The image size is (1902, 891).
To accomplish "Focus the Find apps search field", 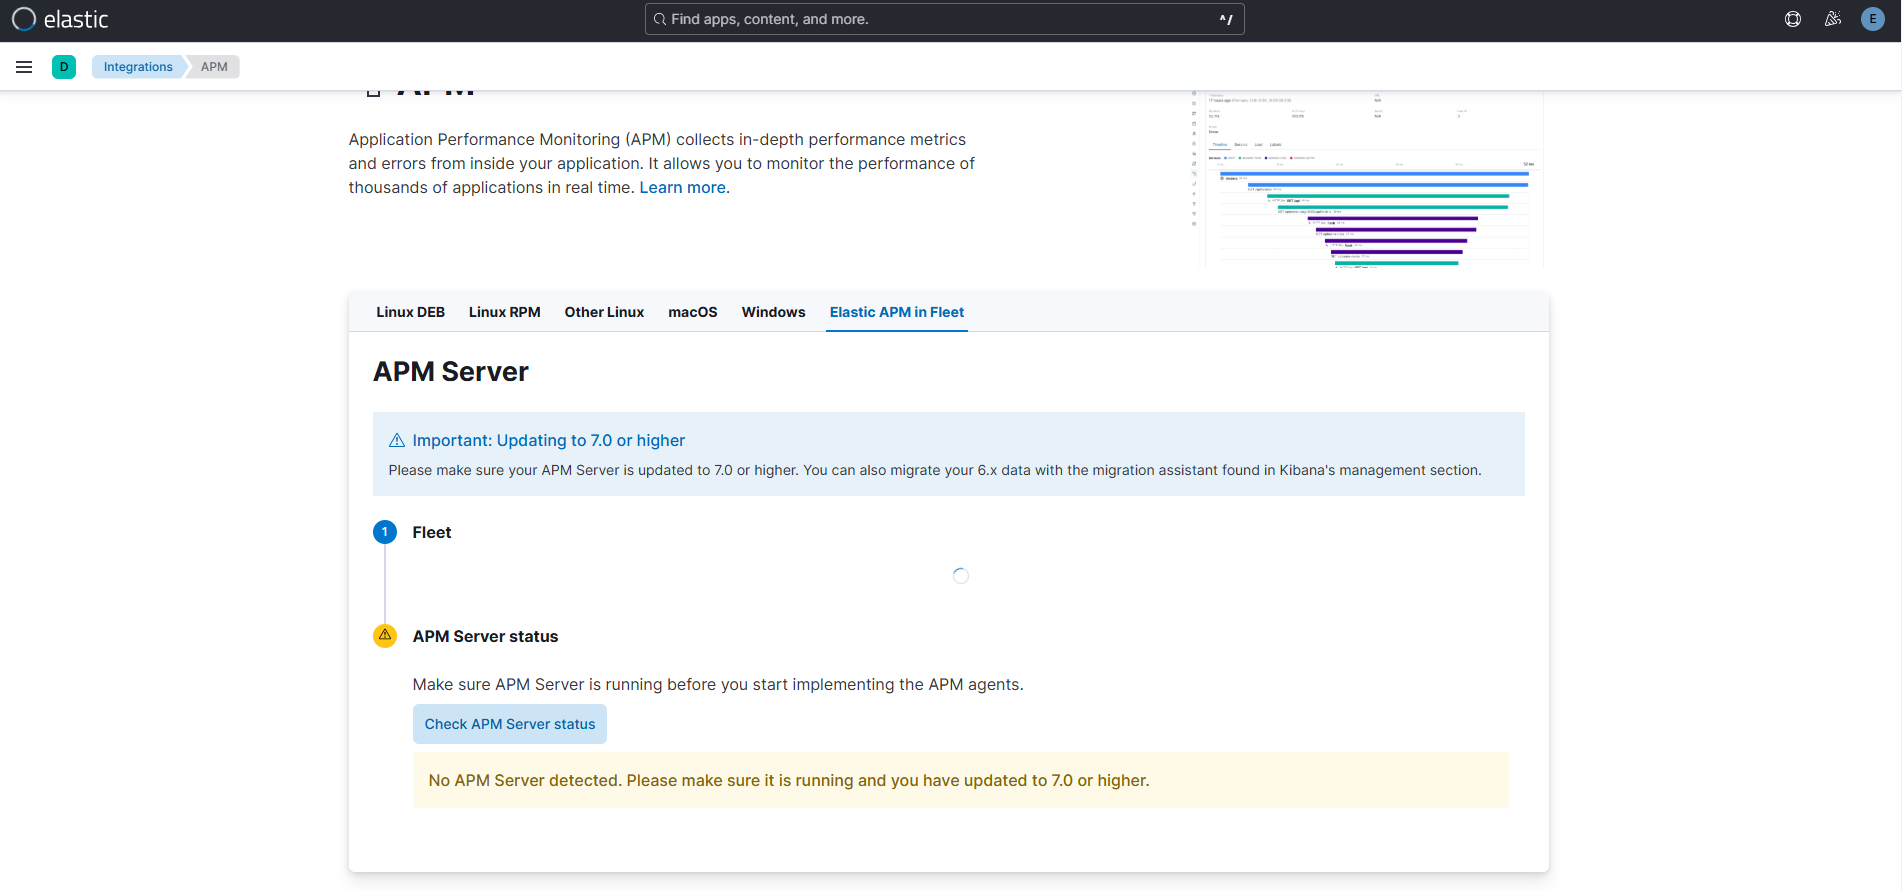I will point(945,19).
